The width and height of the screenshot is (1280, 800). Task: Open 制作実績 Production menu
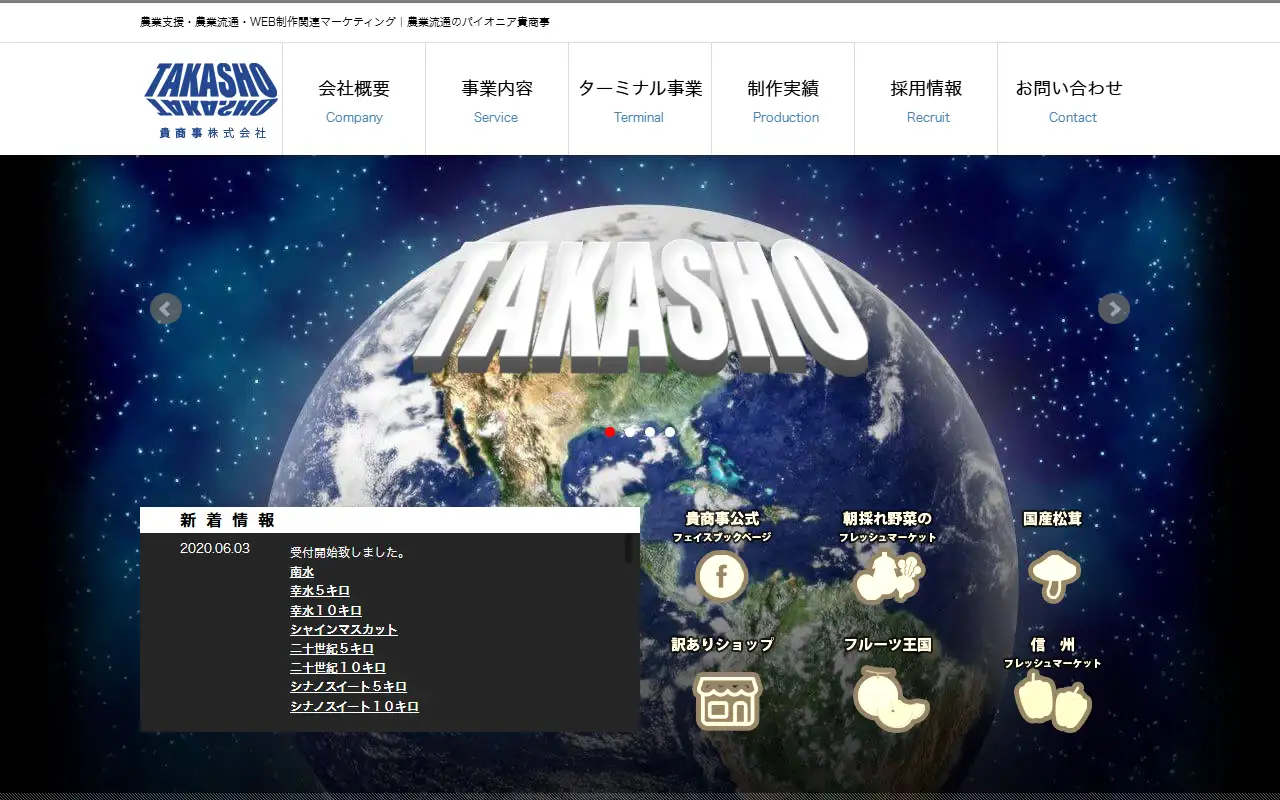783,100
